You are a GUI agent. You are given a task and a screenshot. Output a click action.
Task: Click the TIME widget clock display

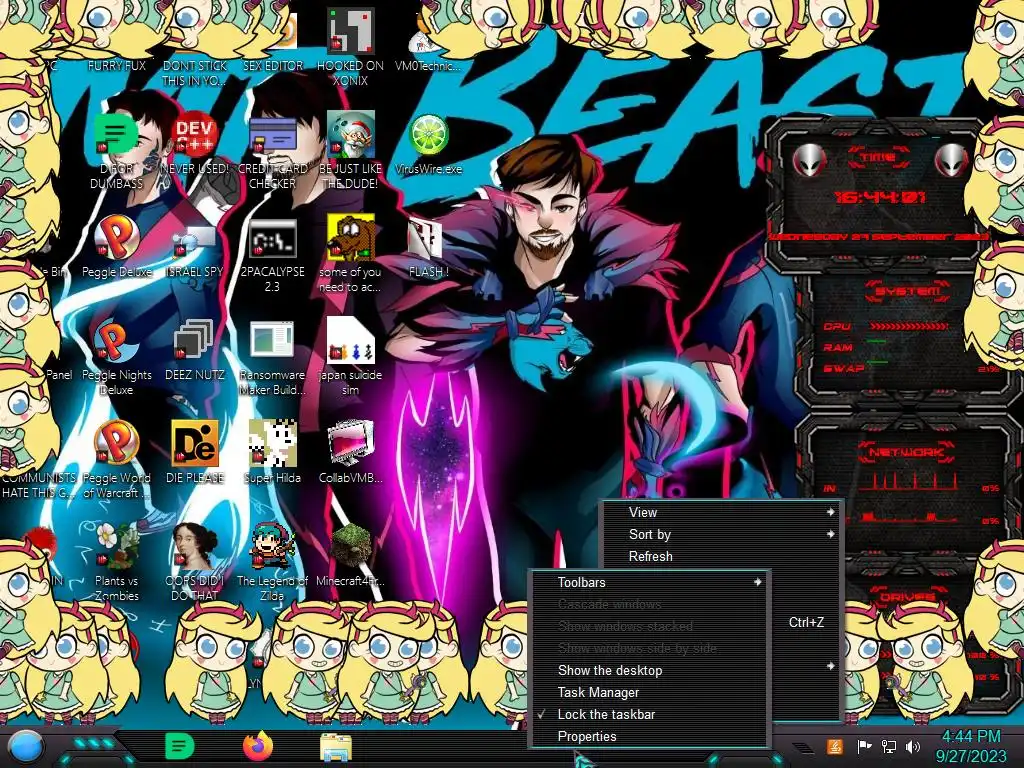click(880, 197)
